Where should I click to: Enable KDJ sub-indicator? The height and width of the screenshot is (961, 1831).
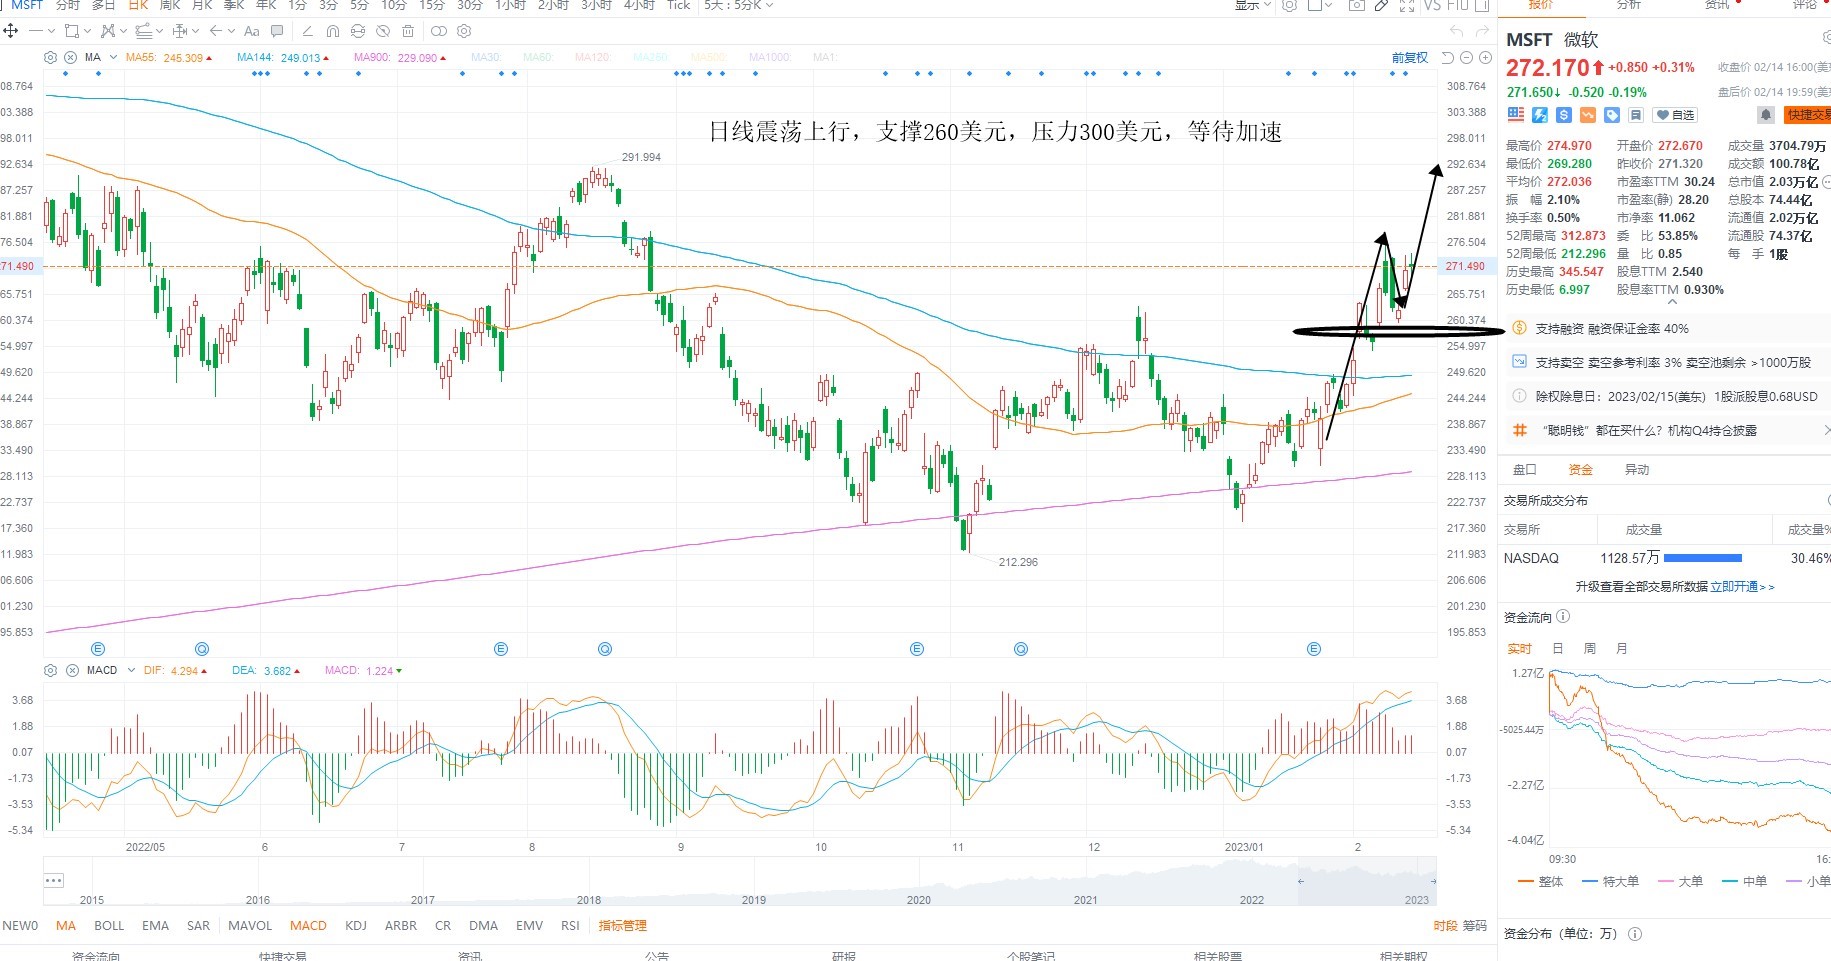point(356,925)
